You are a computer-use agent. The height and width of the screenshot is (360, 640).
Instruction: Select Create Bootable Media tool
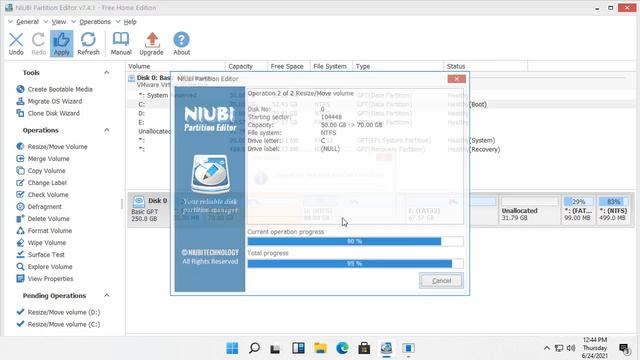coord(54,89)
